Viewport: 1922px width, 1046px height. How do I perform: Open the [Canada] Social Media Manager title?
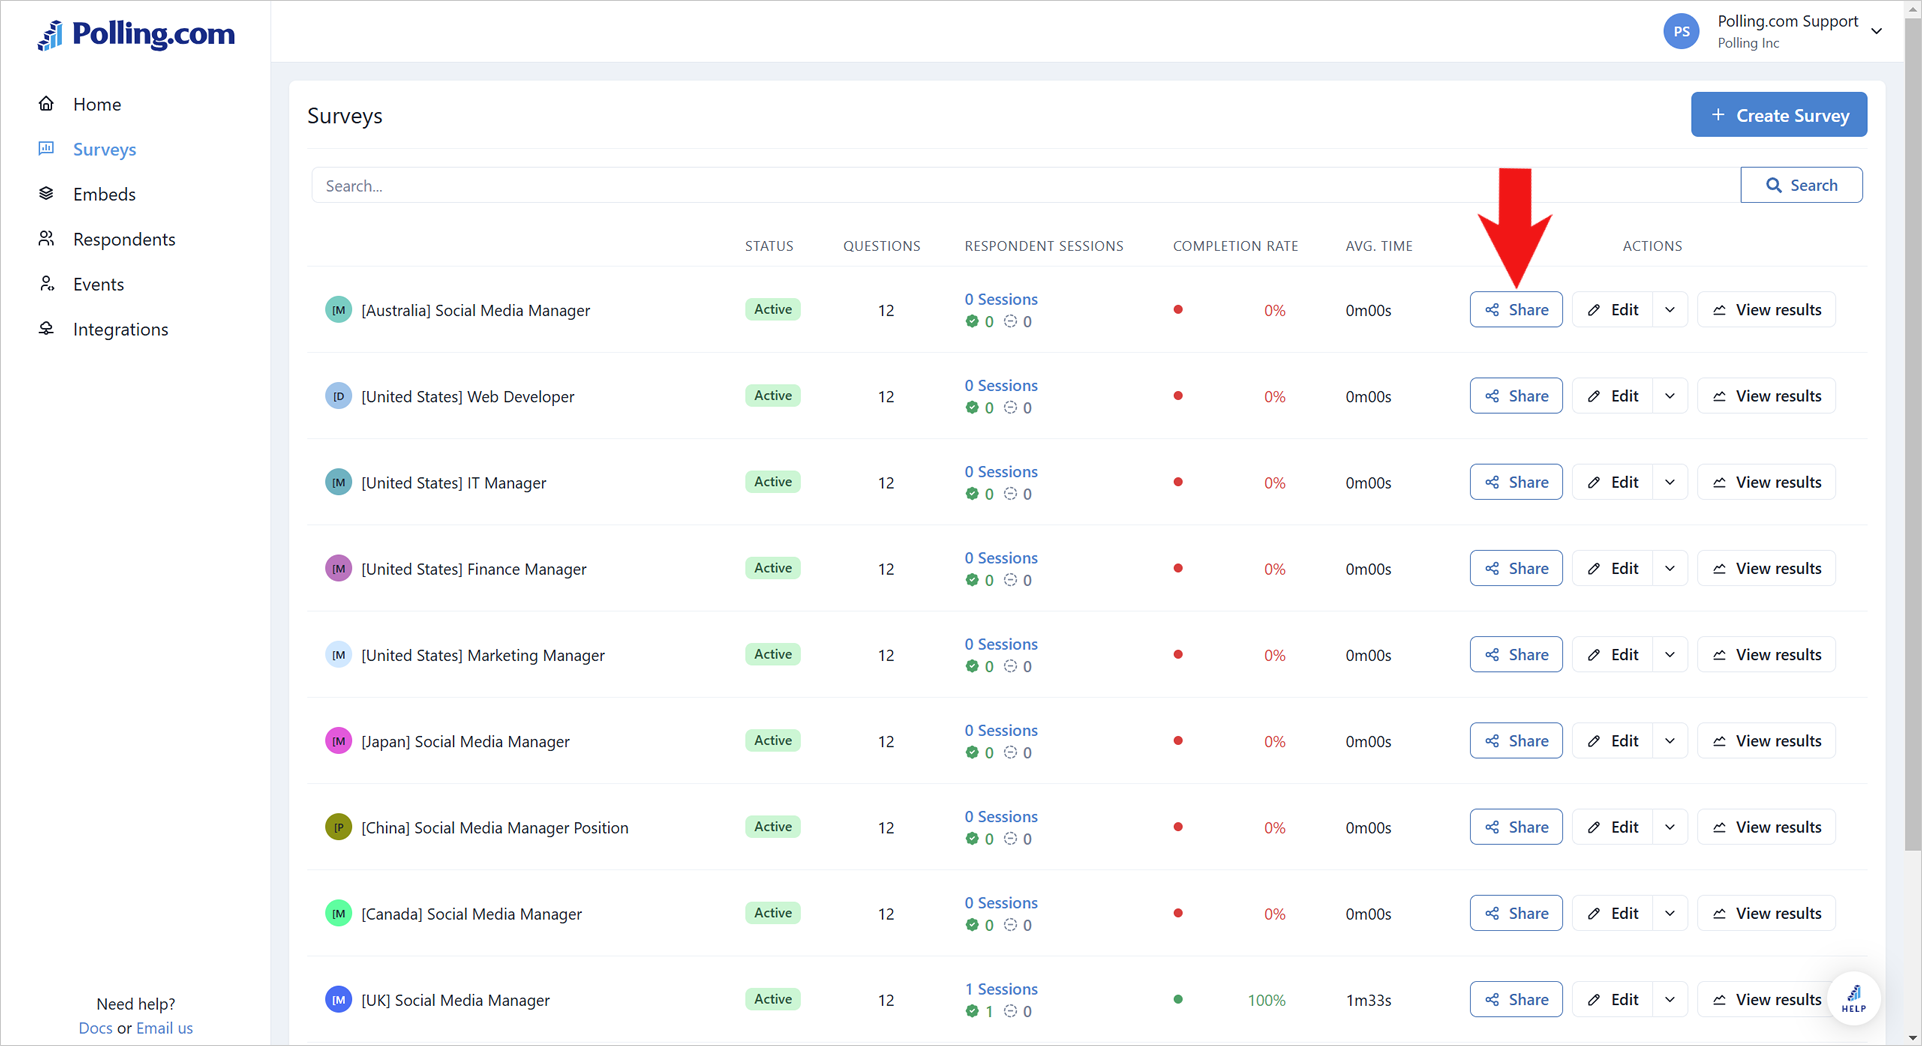click(471, 914)
